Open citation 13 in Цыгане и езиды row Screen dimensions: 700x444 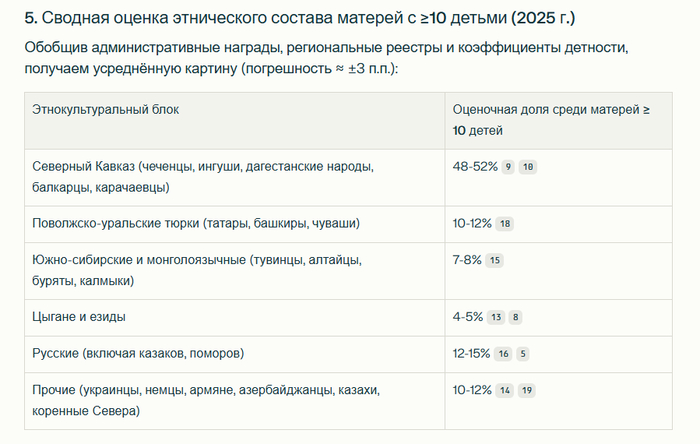click(x=496, y=318)
